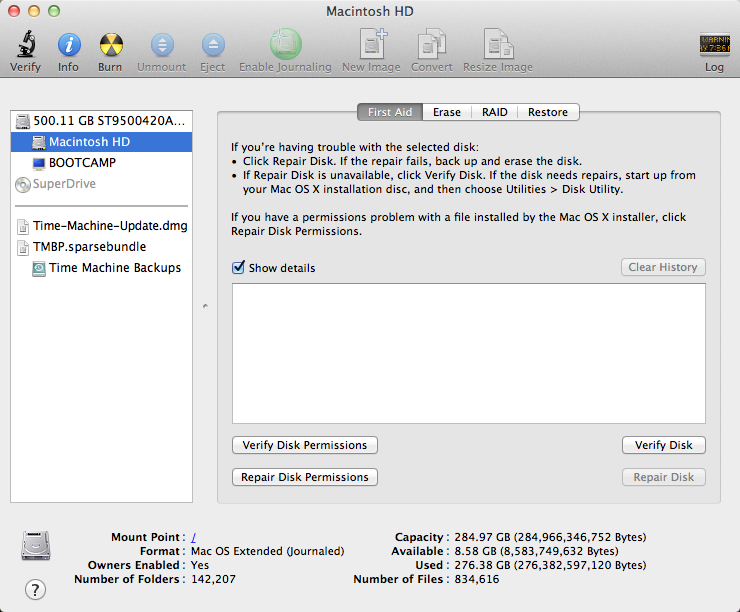Click the Convert toolbar icon
The height and width of the screenshot is (612, 740).
[x=432, y=43]
